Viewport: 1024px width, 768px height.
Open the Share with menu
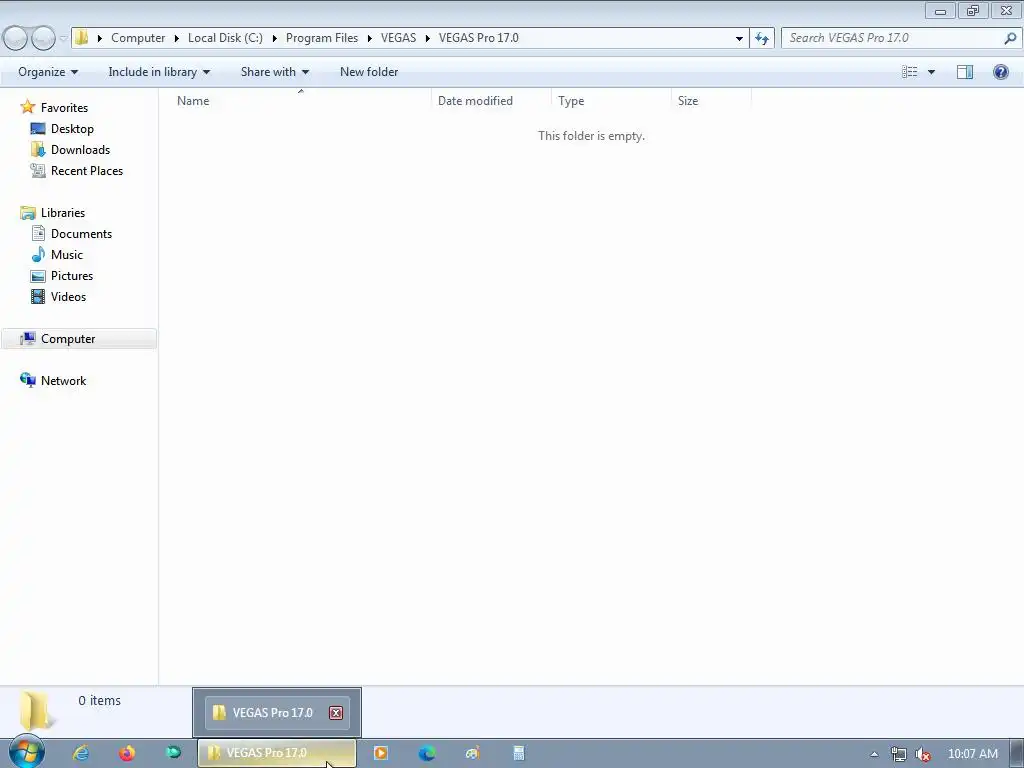click(274, 72)
